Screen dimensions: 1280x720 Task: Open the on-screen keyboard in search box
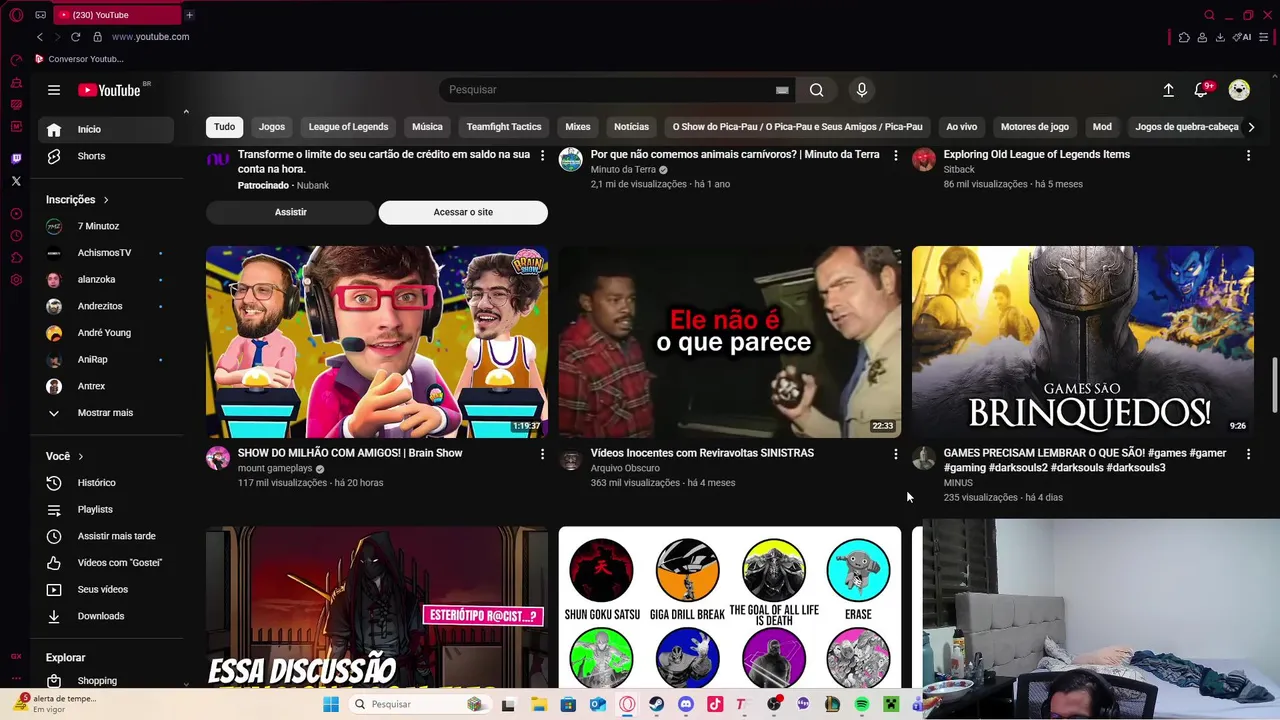coord(782,90)
